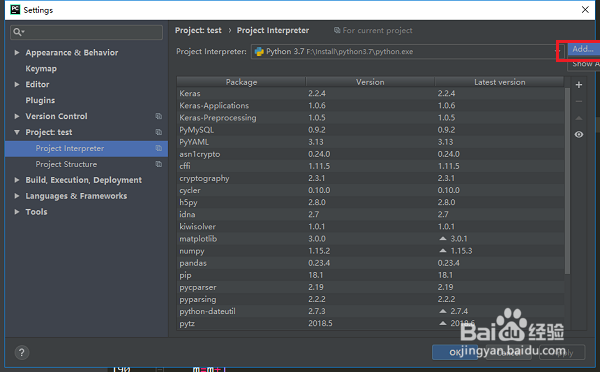
Task: Select the idna package row
Action: pyautogui.click(x=370, y=214)
